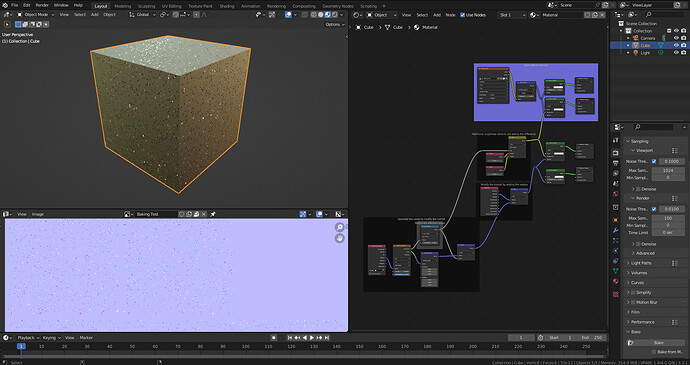This screenshot has height=365, width=690.
Task: Open the Output properties tab icon
Action: click(616, 163)
